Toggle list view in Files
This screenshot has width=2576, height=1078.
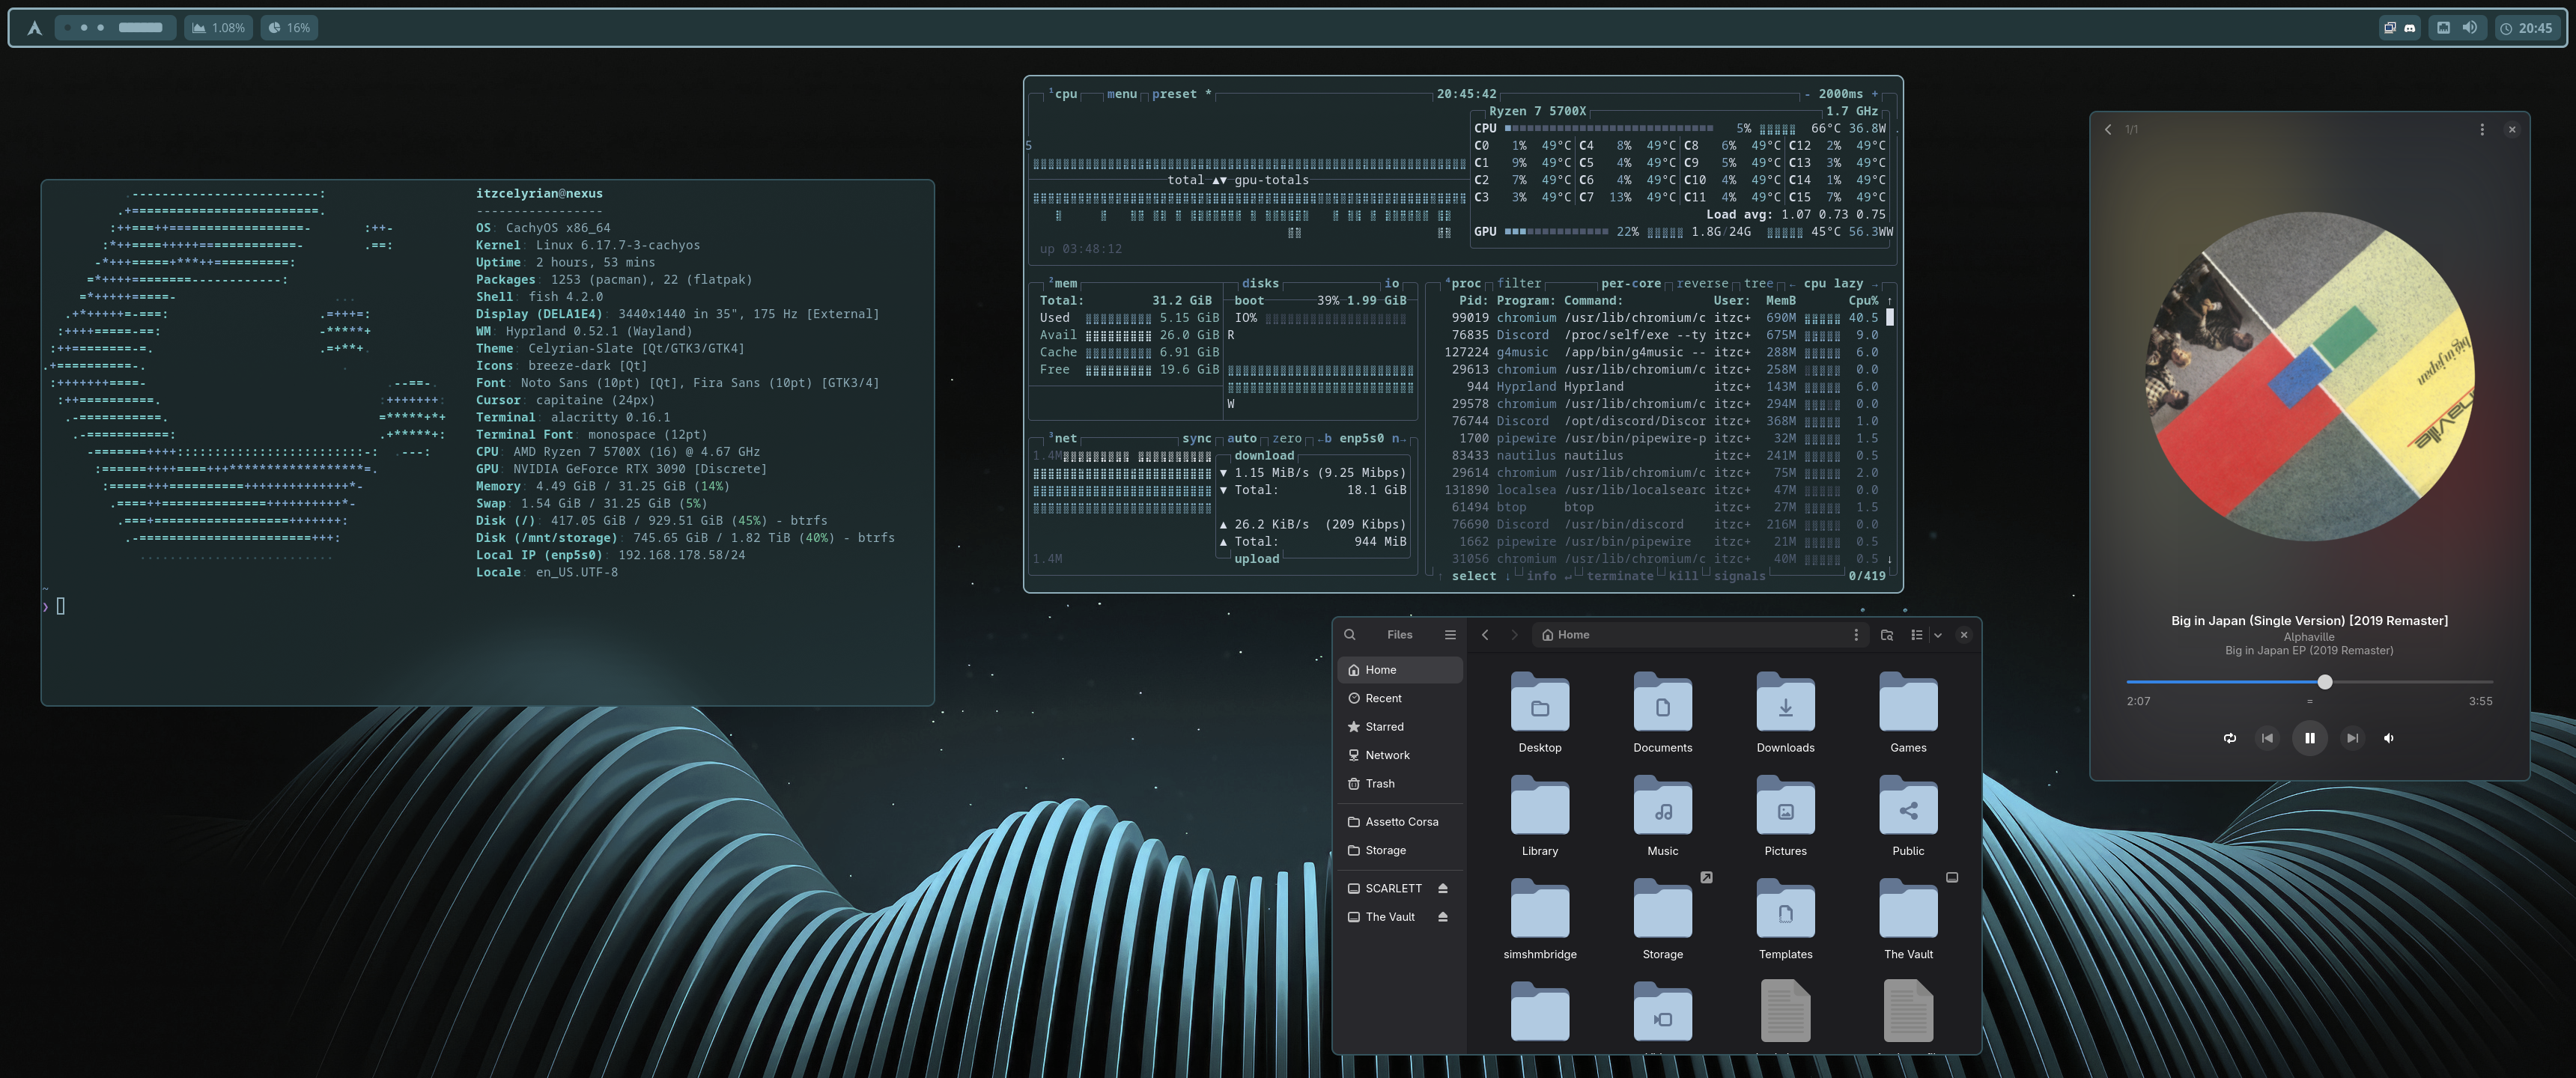(x=1916, y=635)
